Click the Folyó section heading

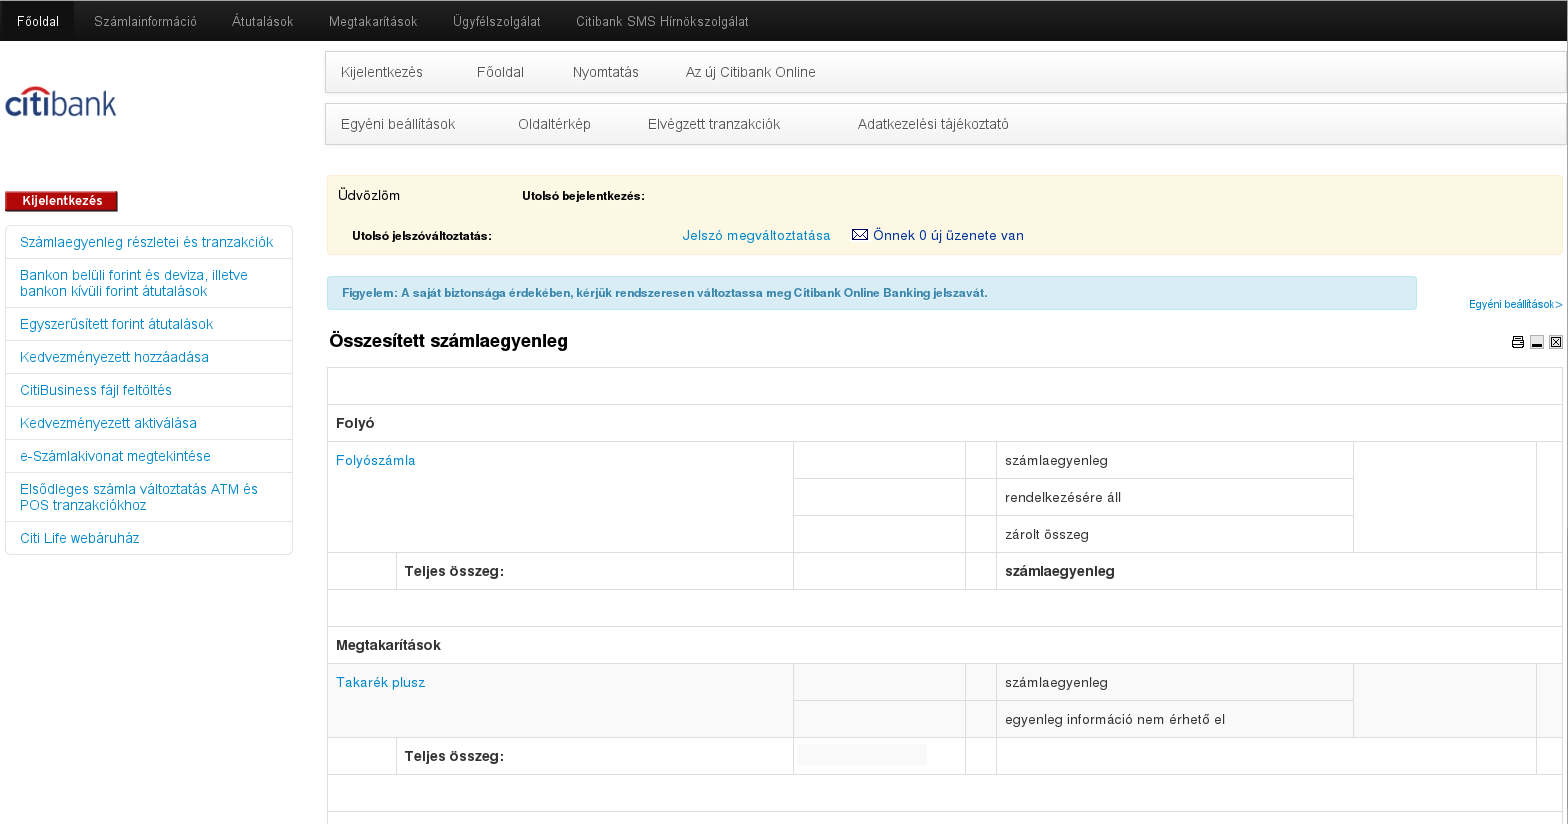point(355,423)
